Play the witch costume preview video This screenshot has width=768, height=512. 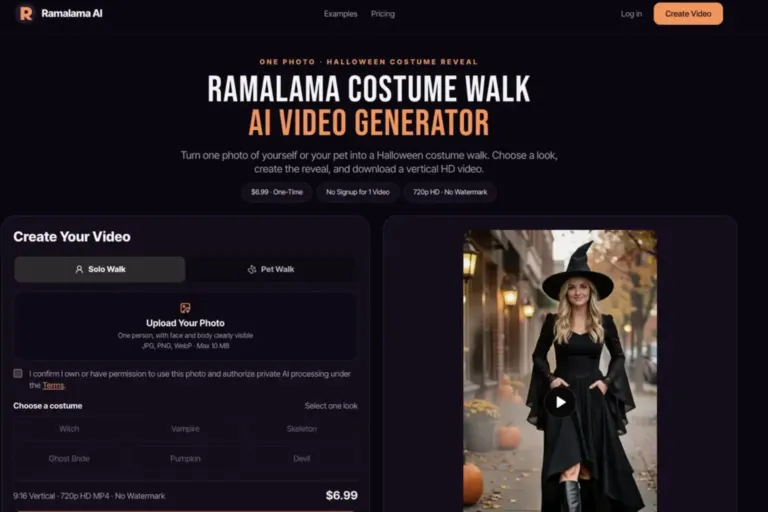point(560,402)
